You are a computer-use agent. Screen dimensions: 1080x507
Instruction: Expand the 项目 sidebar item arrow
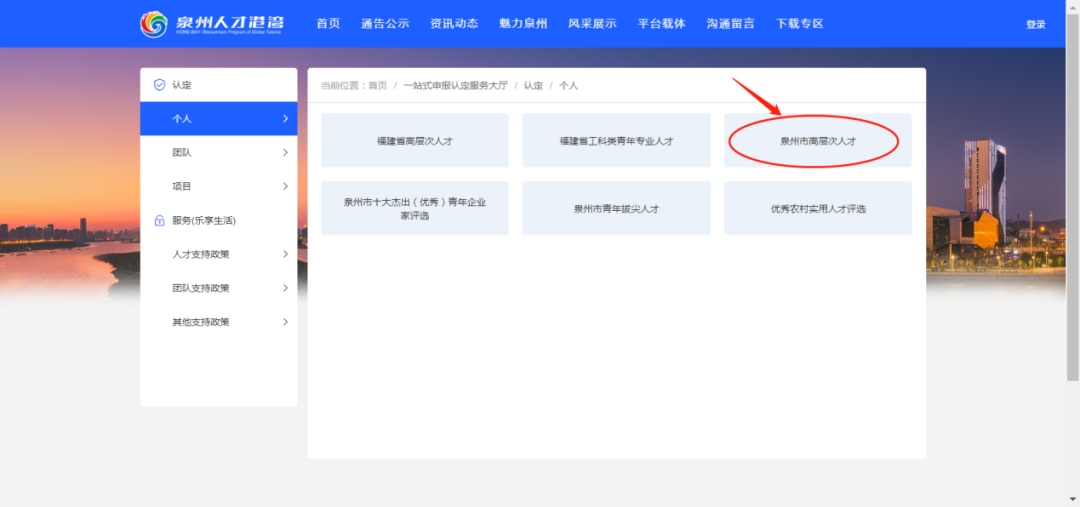click(285, 187)
